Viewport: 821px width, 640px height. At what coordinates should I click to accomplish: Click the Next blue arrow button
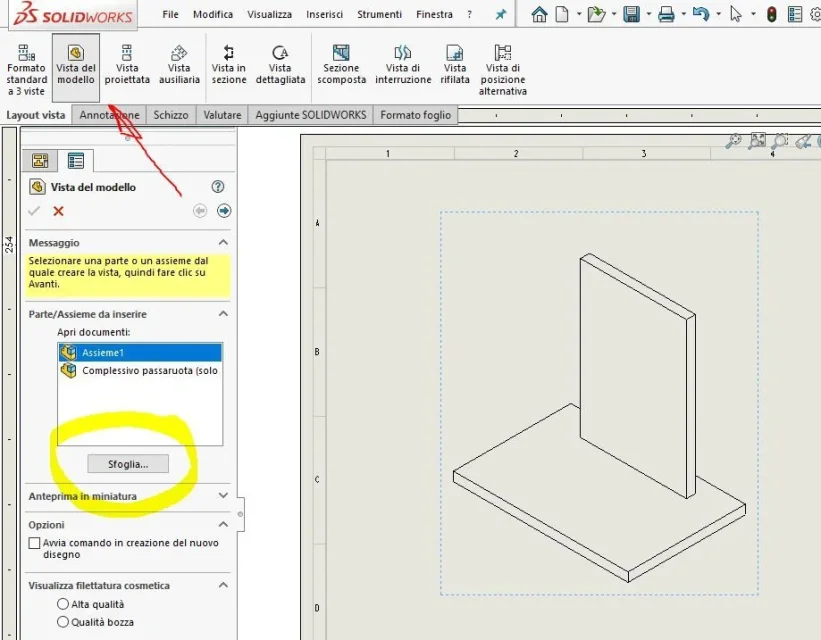tap(224, 211)
